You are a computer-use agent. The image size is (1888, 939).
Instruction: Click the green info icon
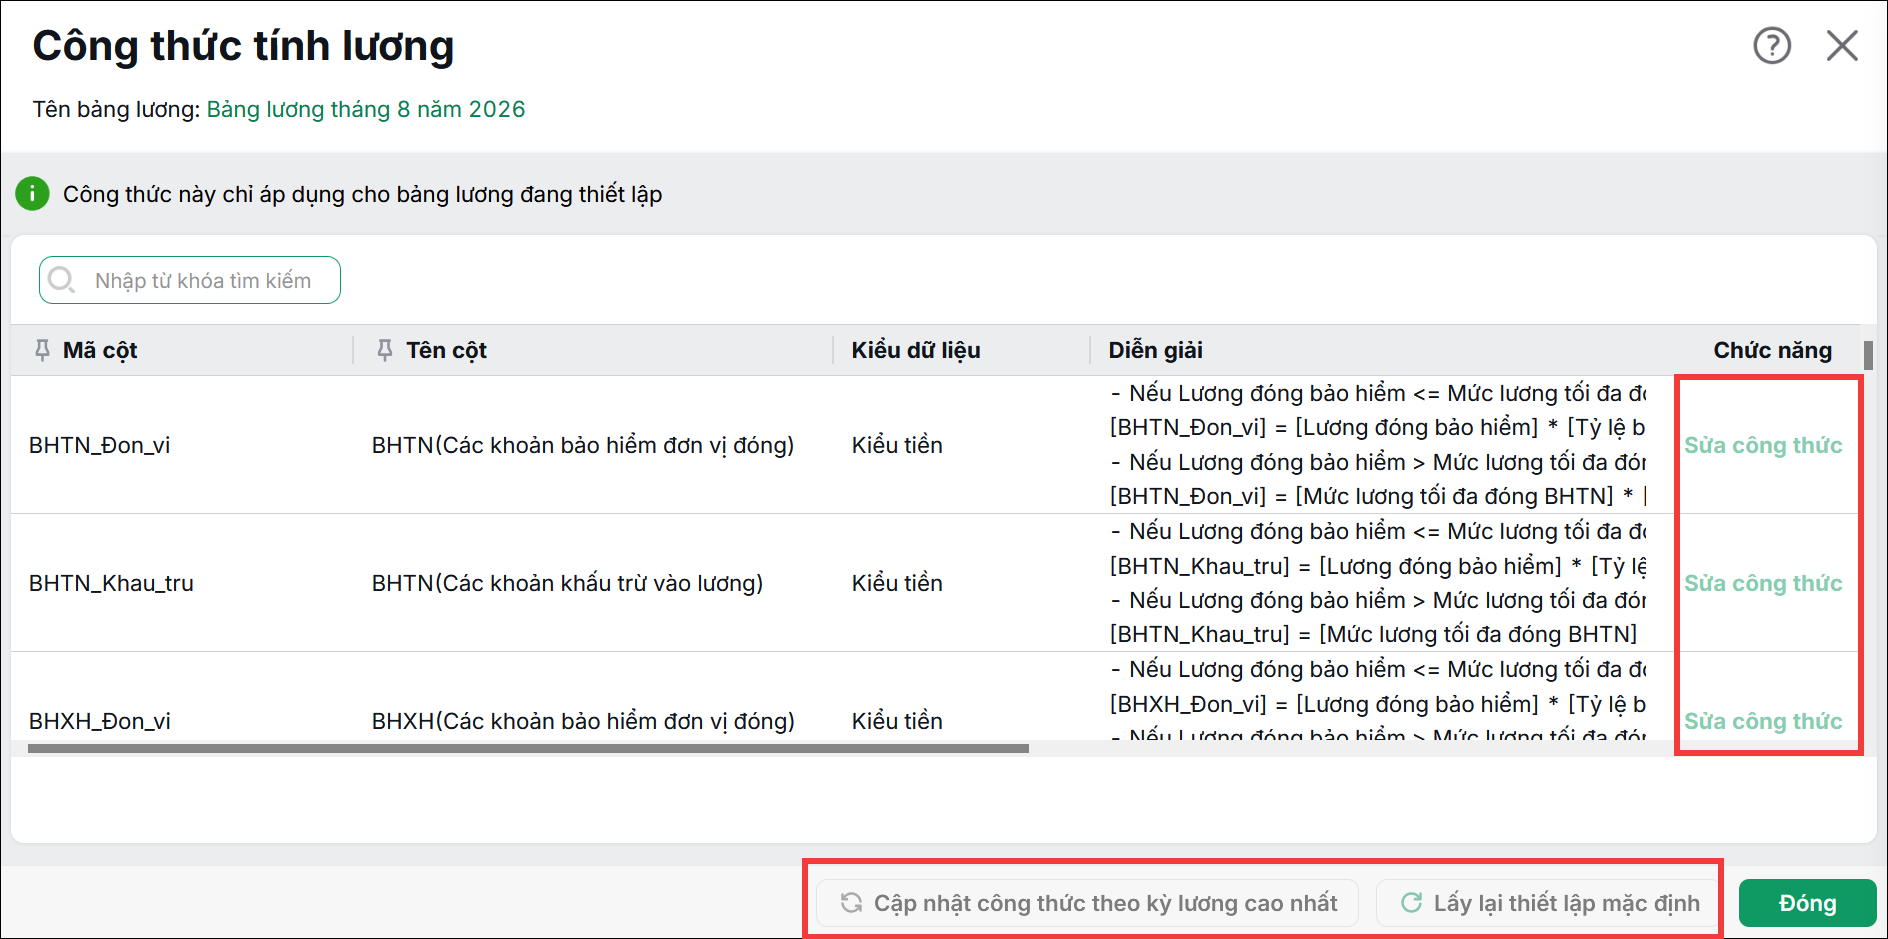(x=32, y=193)
